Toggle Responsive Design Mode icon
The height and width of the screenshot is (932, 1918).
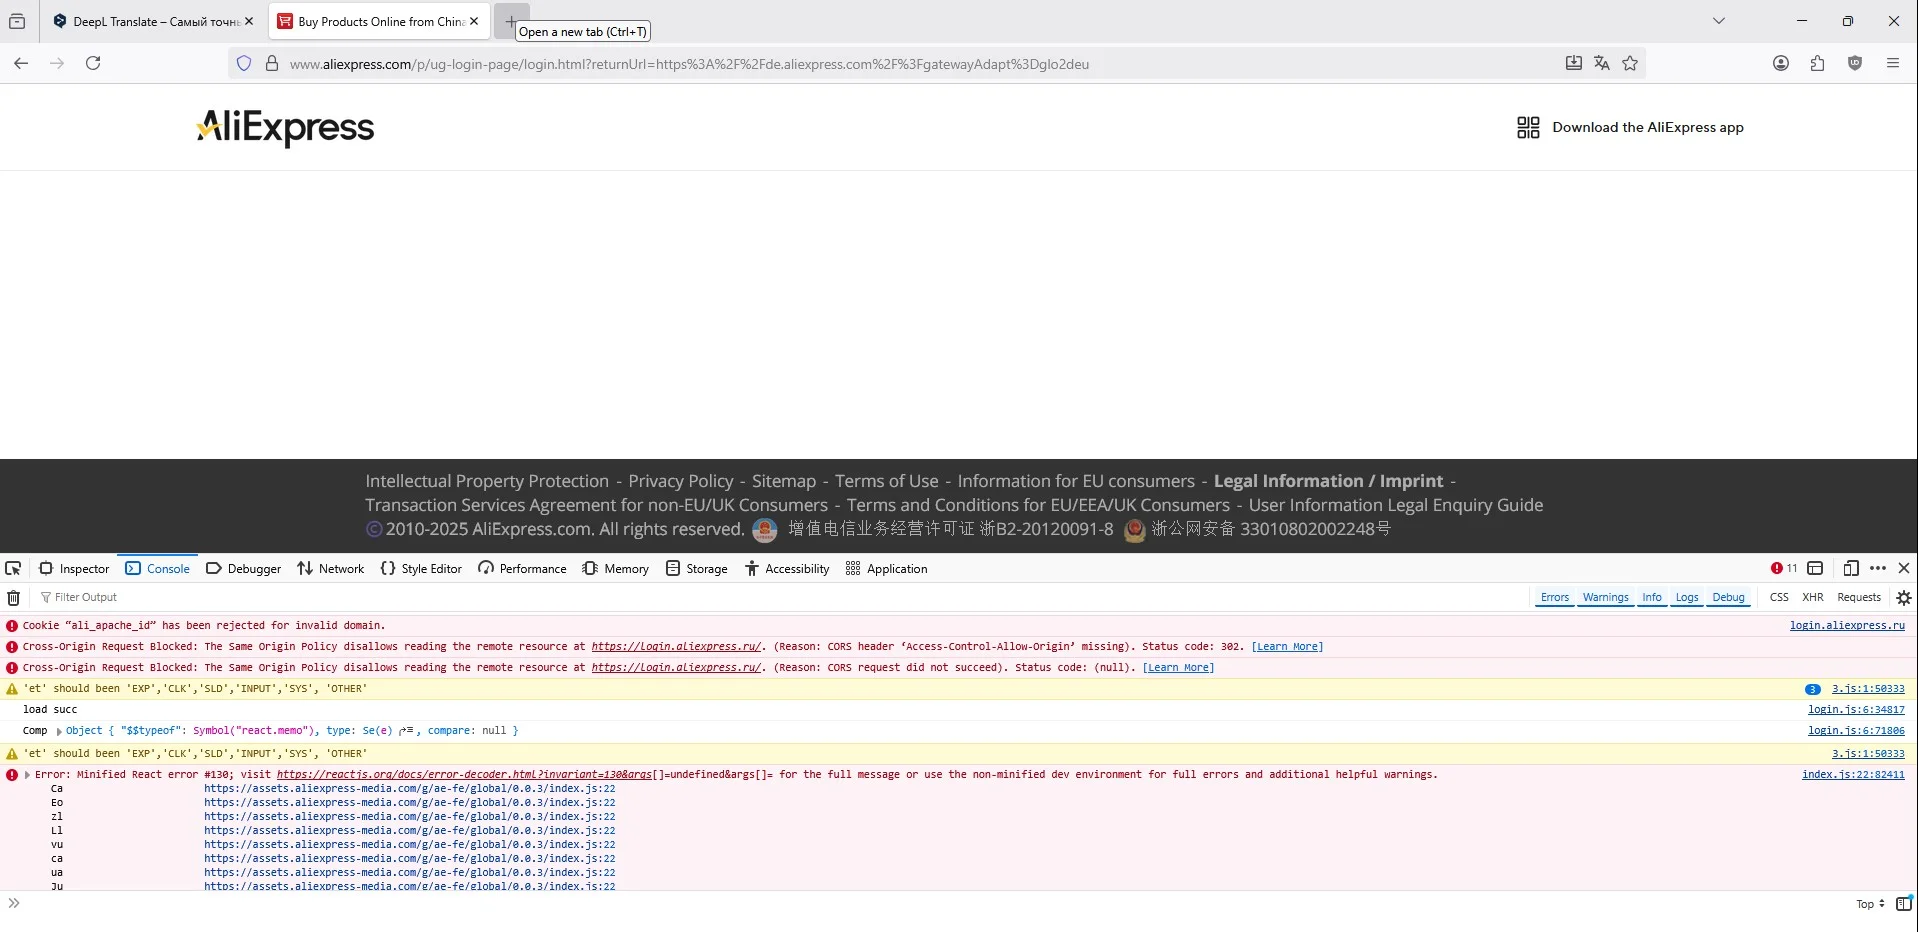click(1851, 568)
